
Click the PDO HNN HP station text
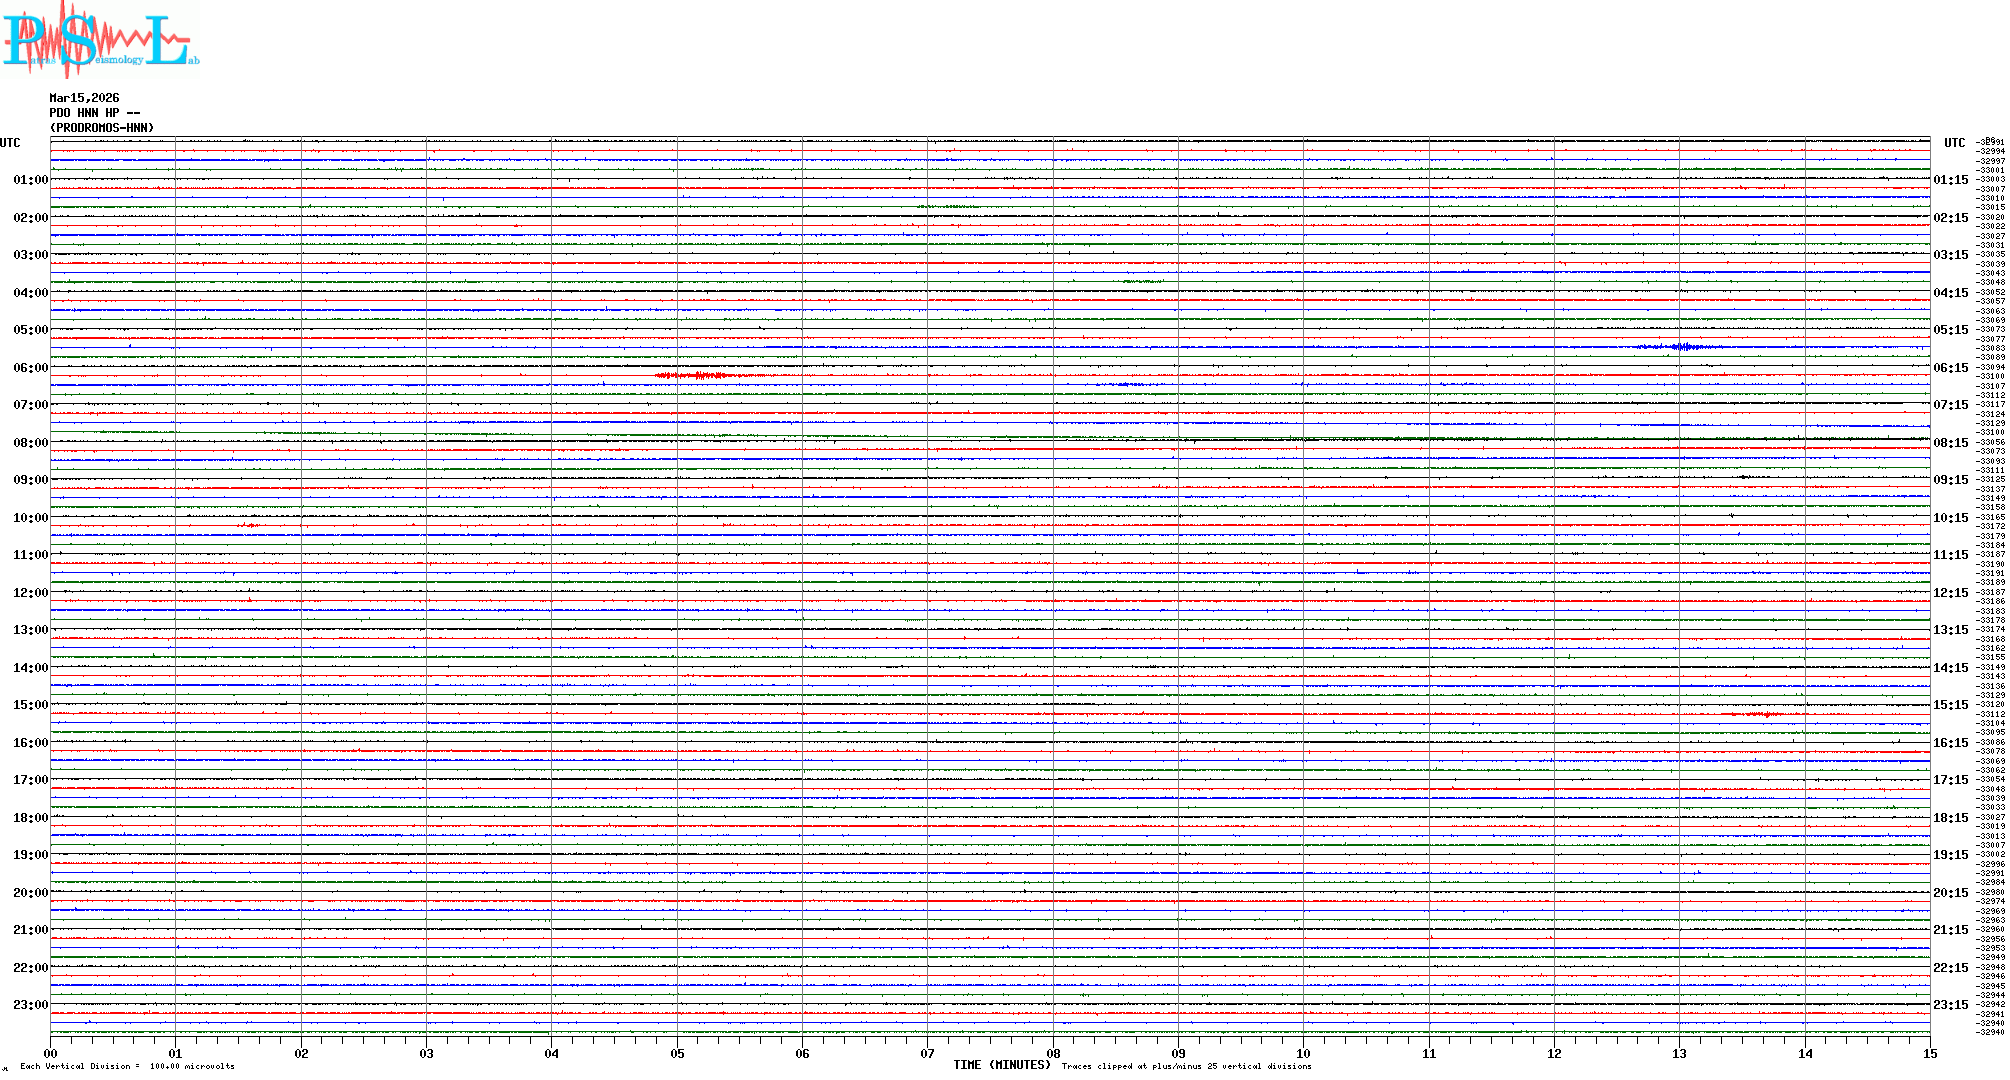coord(94,113)
